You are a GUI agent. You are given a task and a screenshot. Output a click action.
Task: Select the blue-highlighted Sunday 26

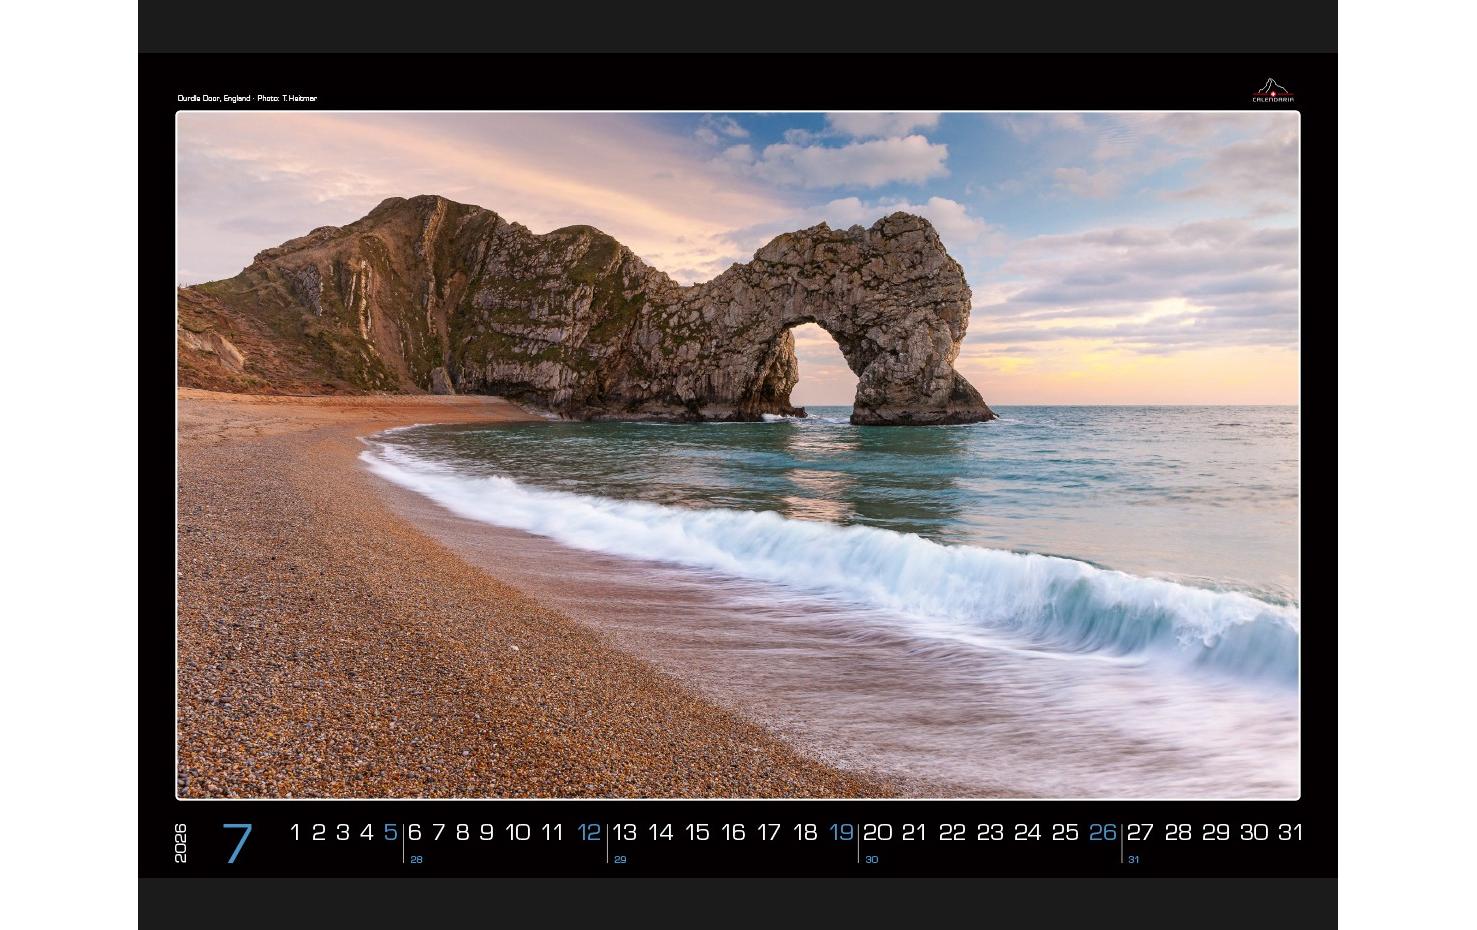(1104, 832)
